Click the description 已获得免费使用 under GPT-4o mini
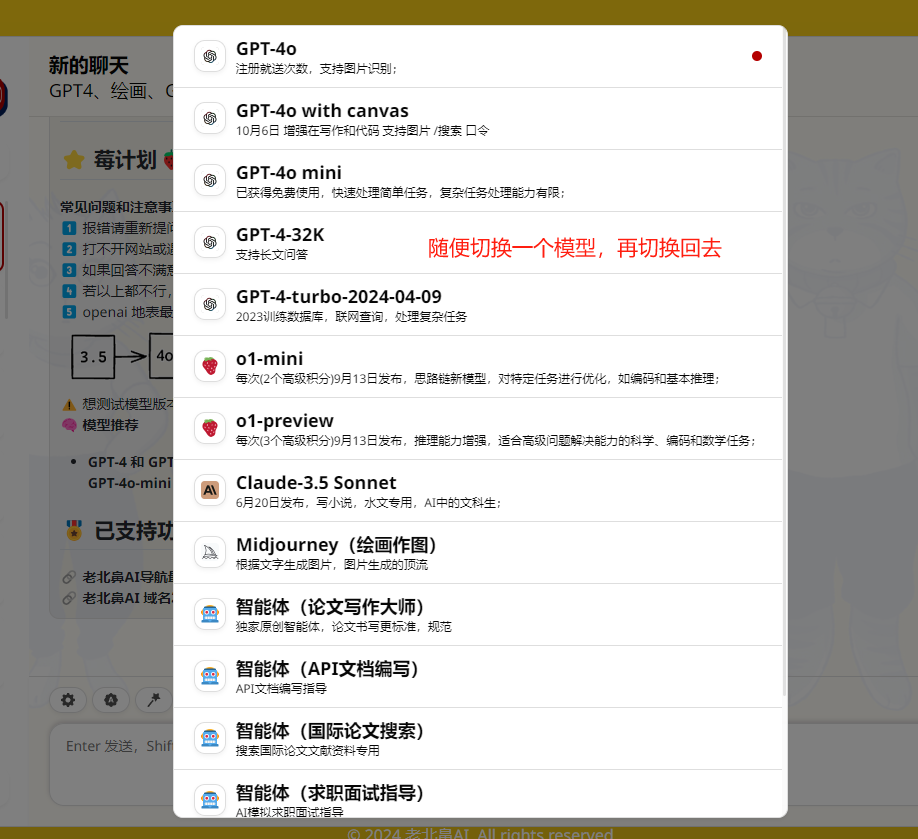918x839 pixels. [400, 193]
